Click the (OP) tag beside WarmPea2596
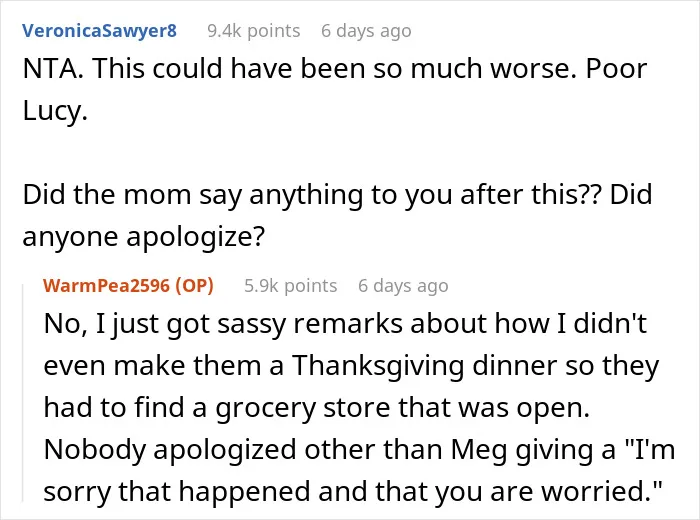The image size is (700, 520). [x=194, y=285]
